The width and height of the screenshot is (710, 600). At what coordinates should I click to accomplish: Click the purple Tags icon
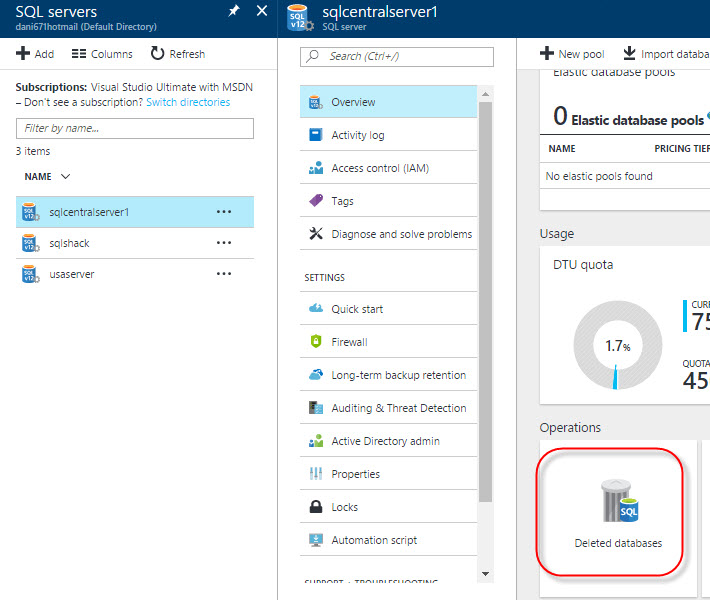316,200
